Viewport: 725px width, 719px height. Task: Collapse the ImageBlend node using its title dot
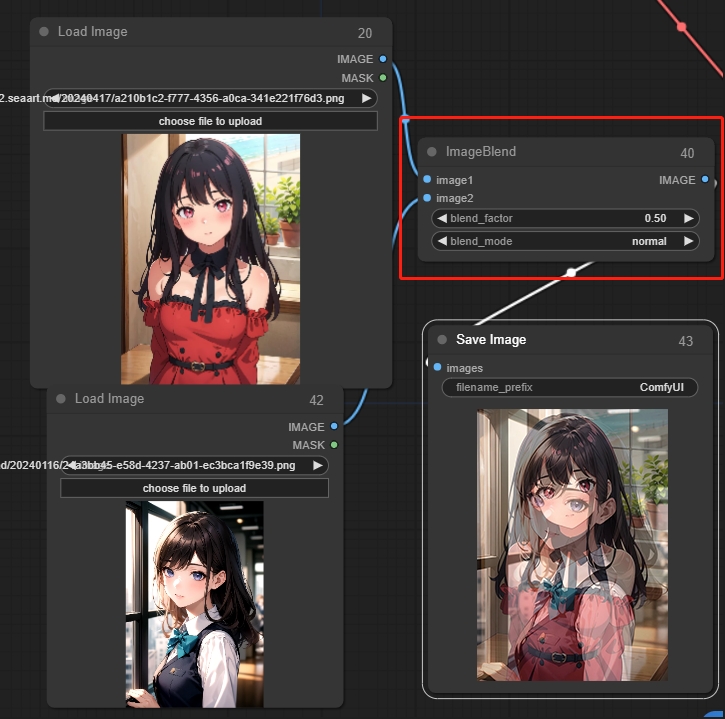pyautogui.click(x=432, y=152)
